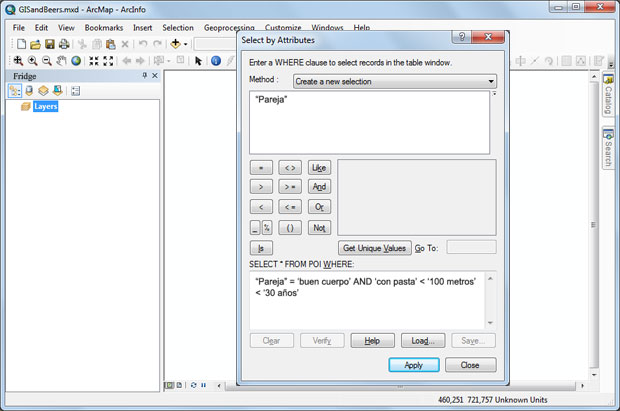This screenshot has height=411, width=620.
Task: Apply the attribute selection
Action: [x=414, y=365]
